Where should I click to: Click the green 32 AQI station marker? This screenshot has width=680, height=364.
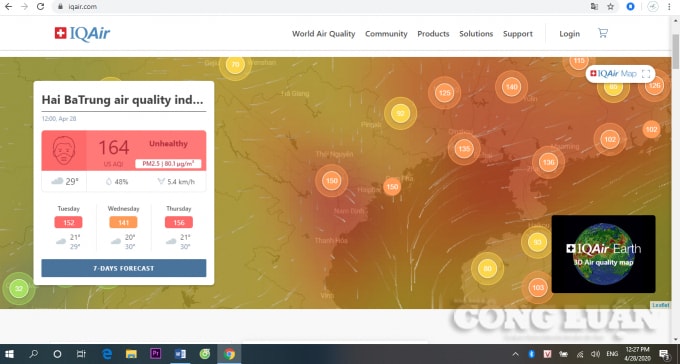pyautogui.click(x=19, y=289)
